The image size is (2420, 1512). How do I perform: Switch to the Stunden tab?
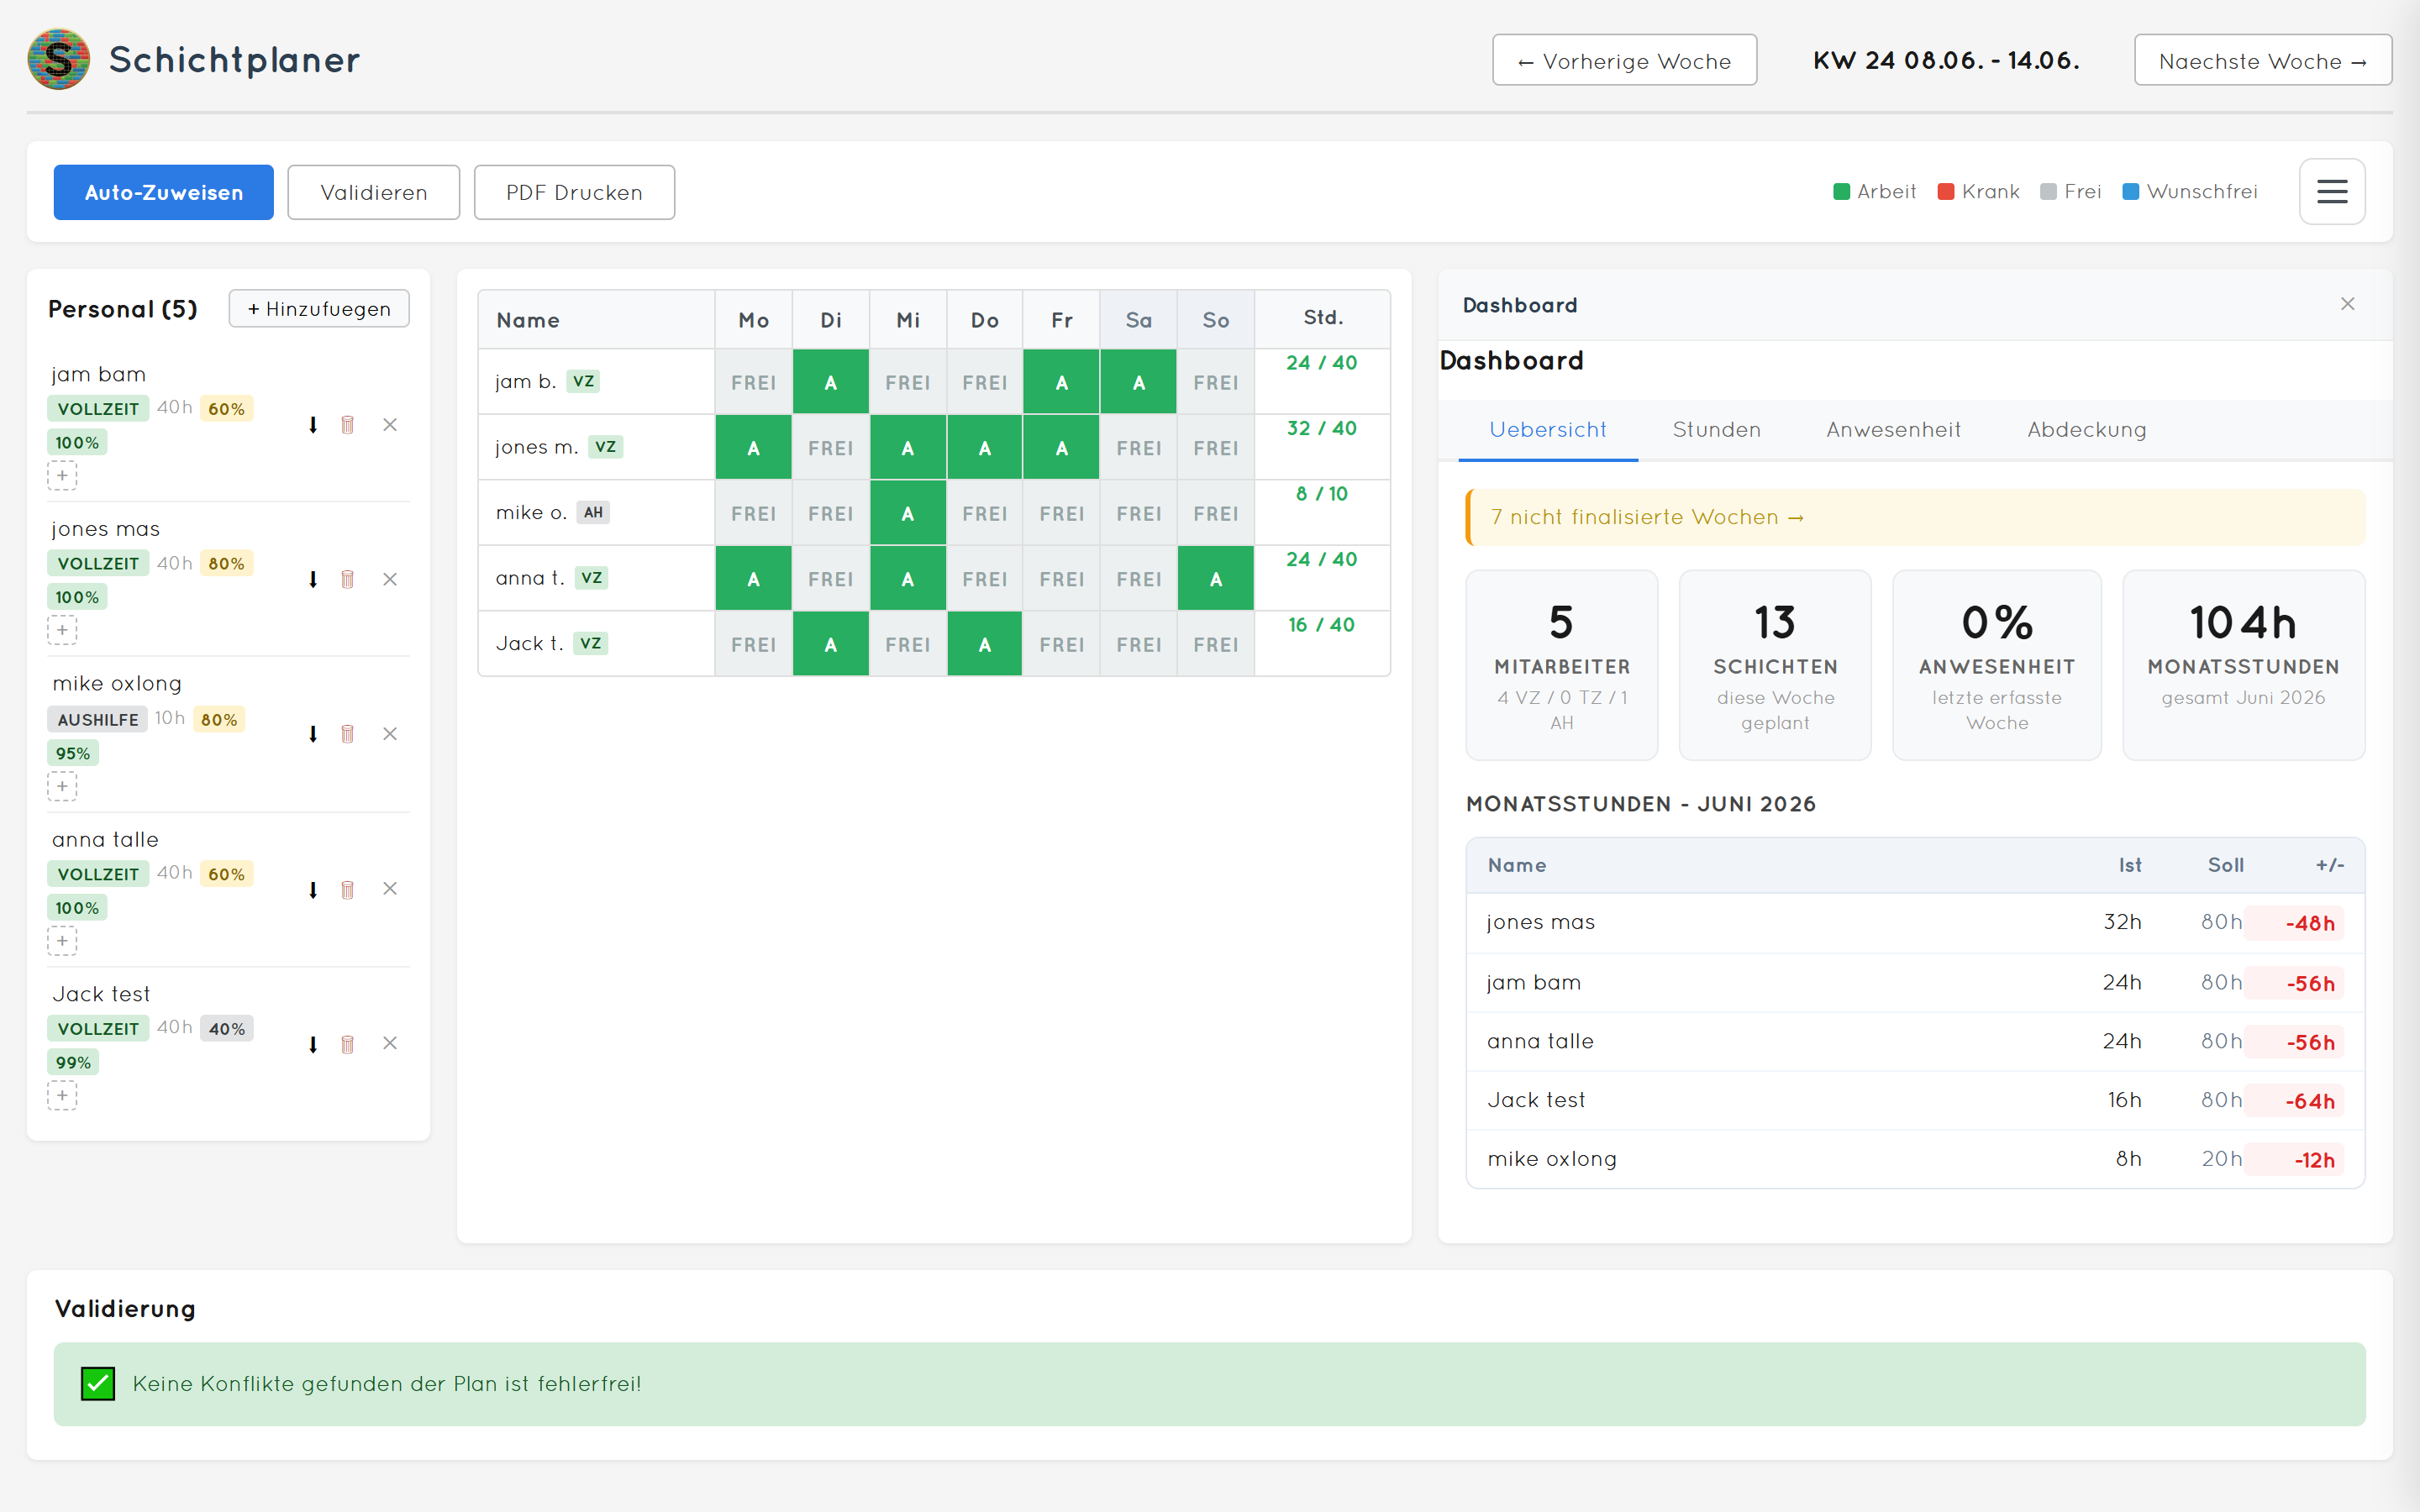tap(1716, 430)
